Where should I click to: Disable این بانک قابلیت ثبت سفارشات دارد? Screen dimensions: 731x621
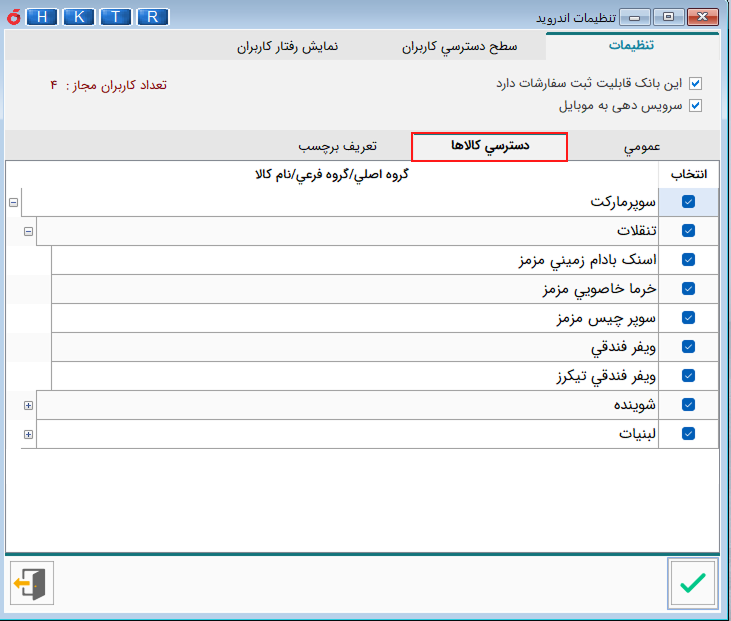click(696, 84)
